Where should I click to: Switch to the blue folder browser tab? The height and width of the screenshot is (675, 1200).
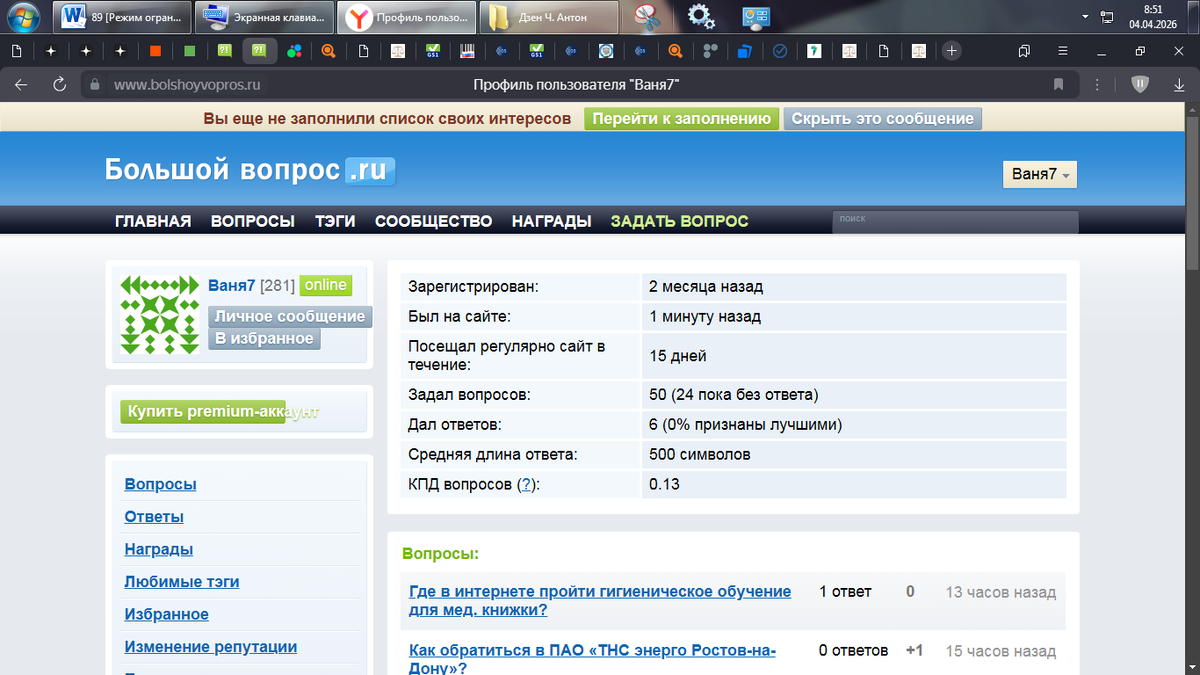pyautogui.click(x=745, y=51)
